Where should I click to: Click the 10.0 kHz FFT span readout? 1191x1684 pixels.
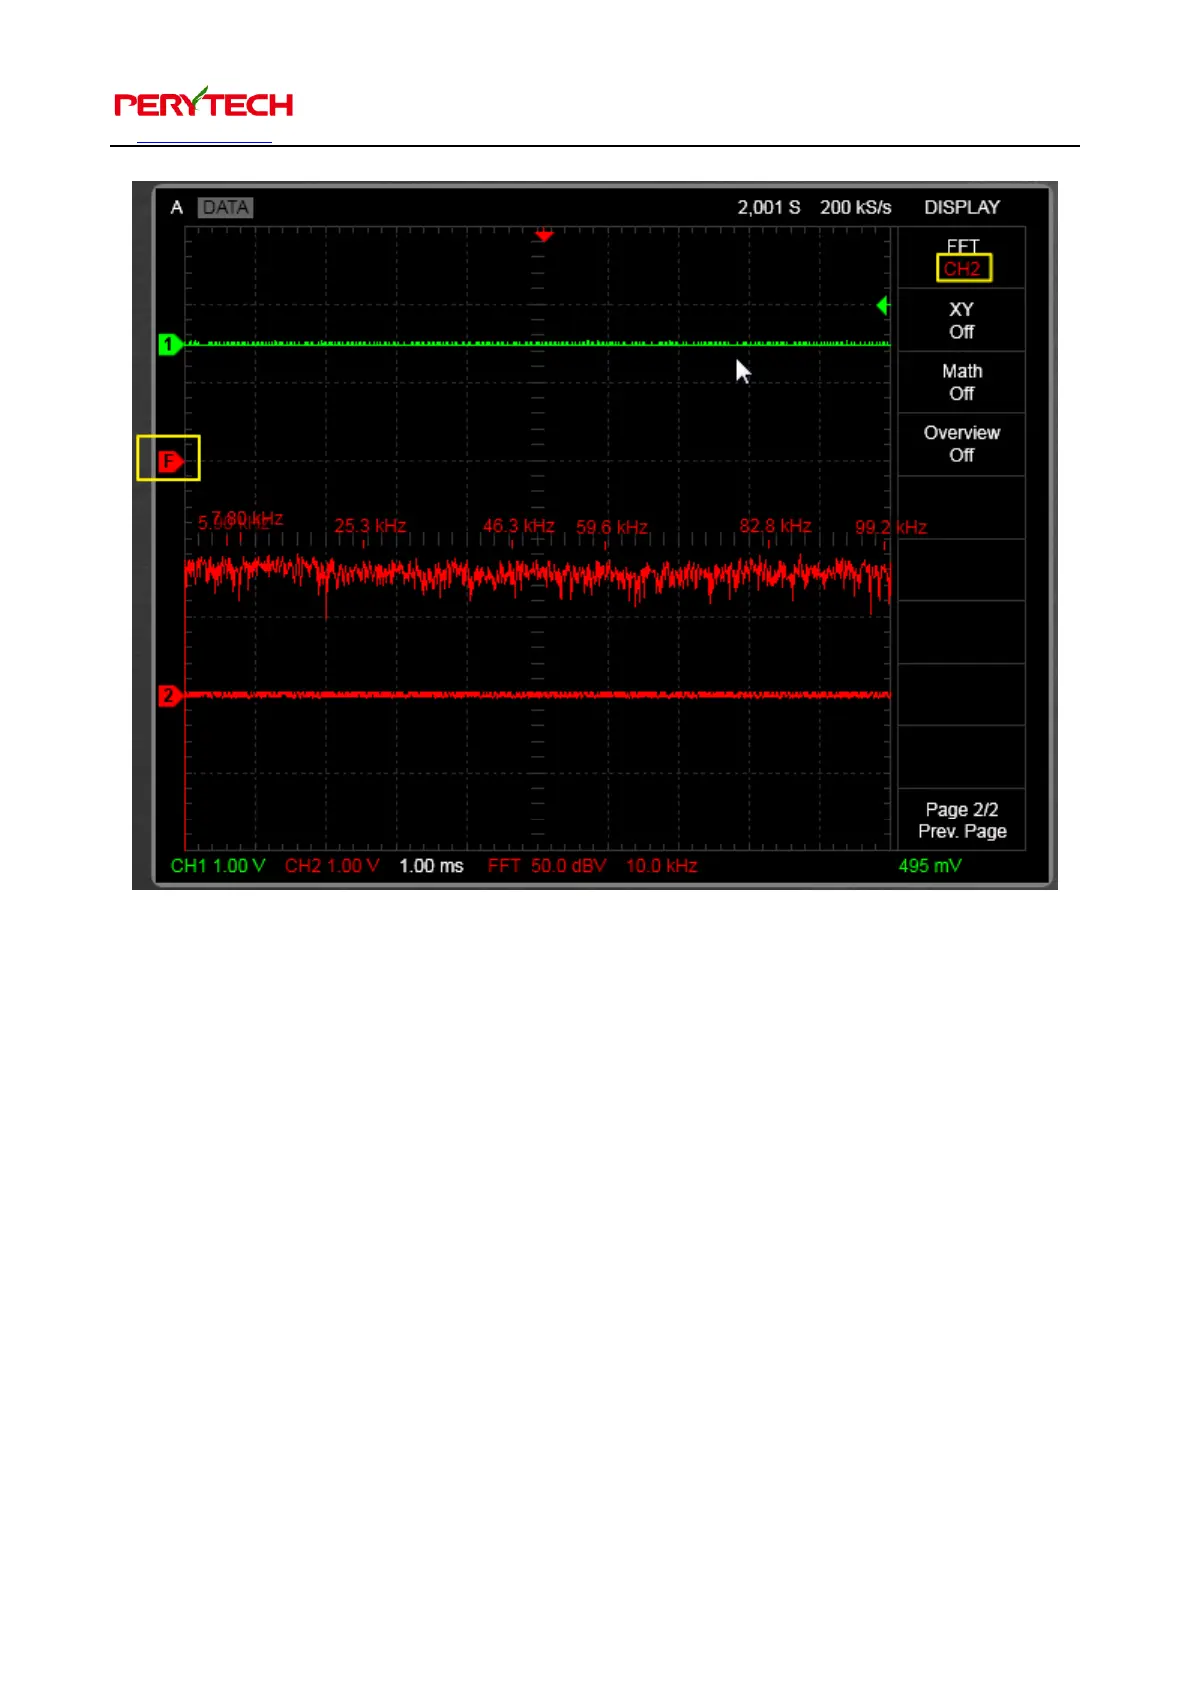(661, 866)
